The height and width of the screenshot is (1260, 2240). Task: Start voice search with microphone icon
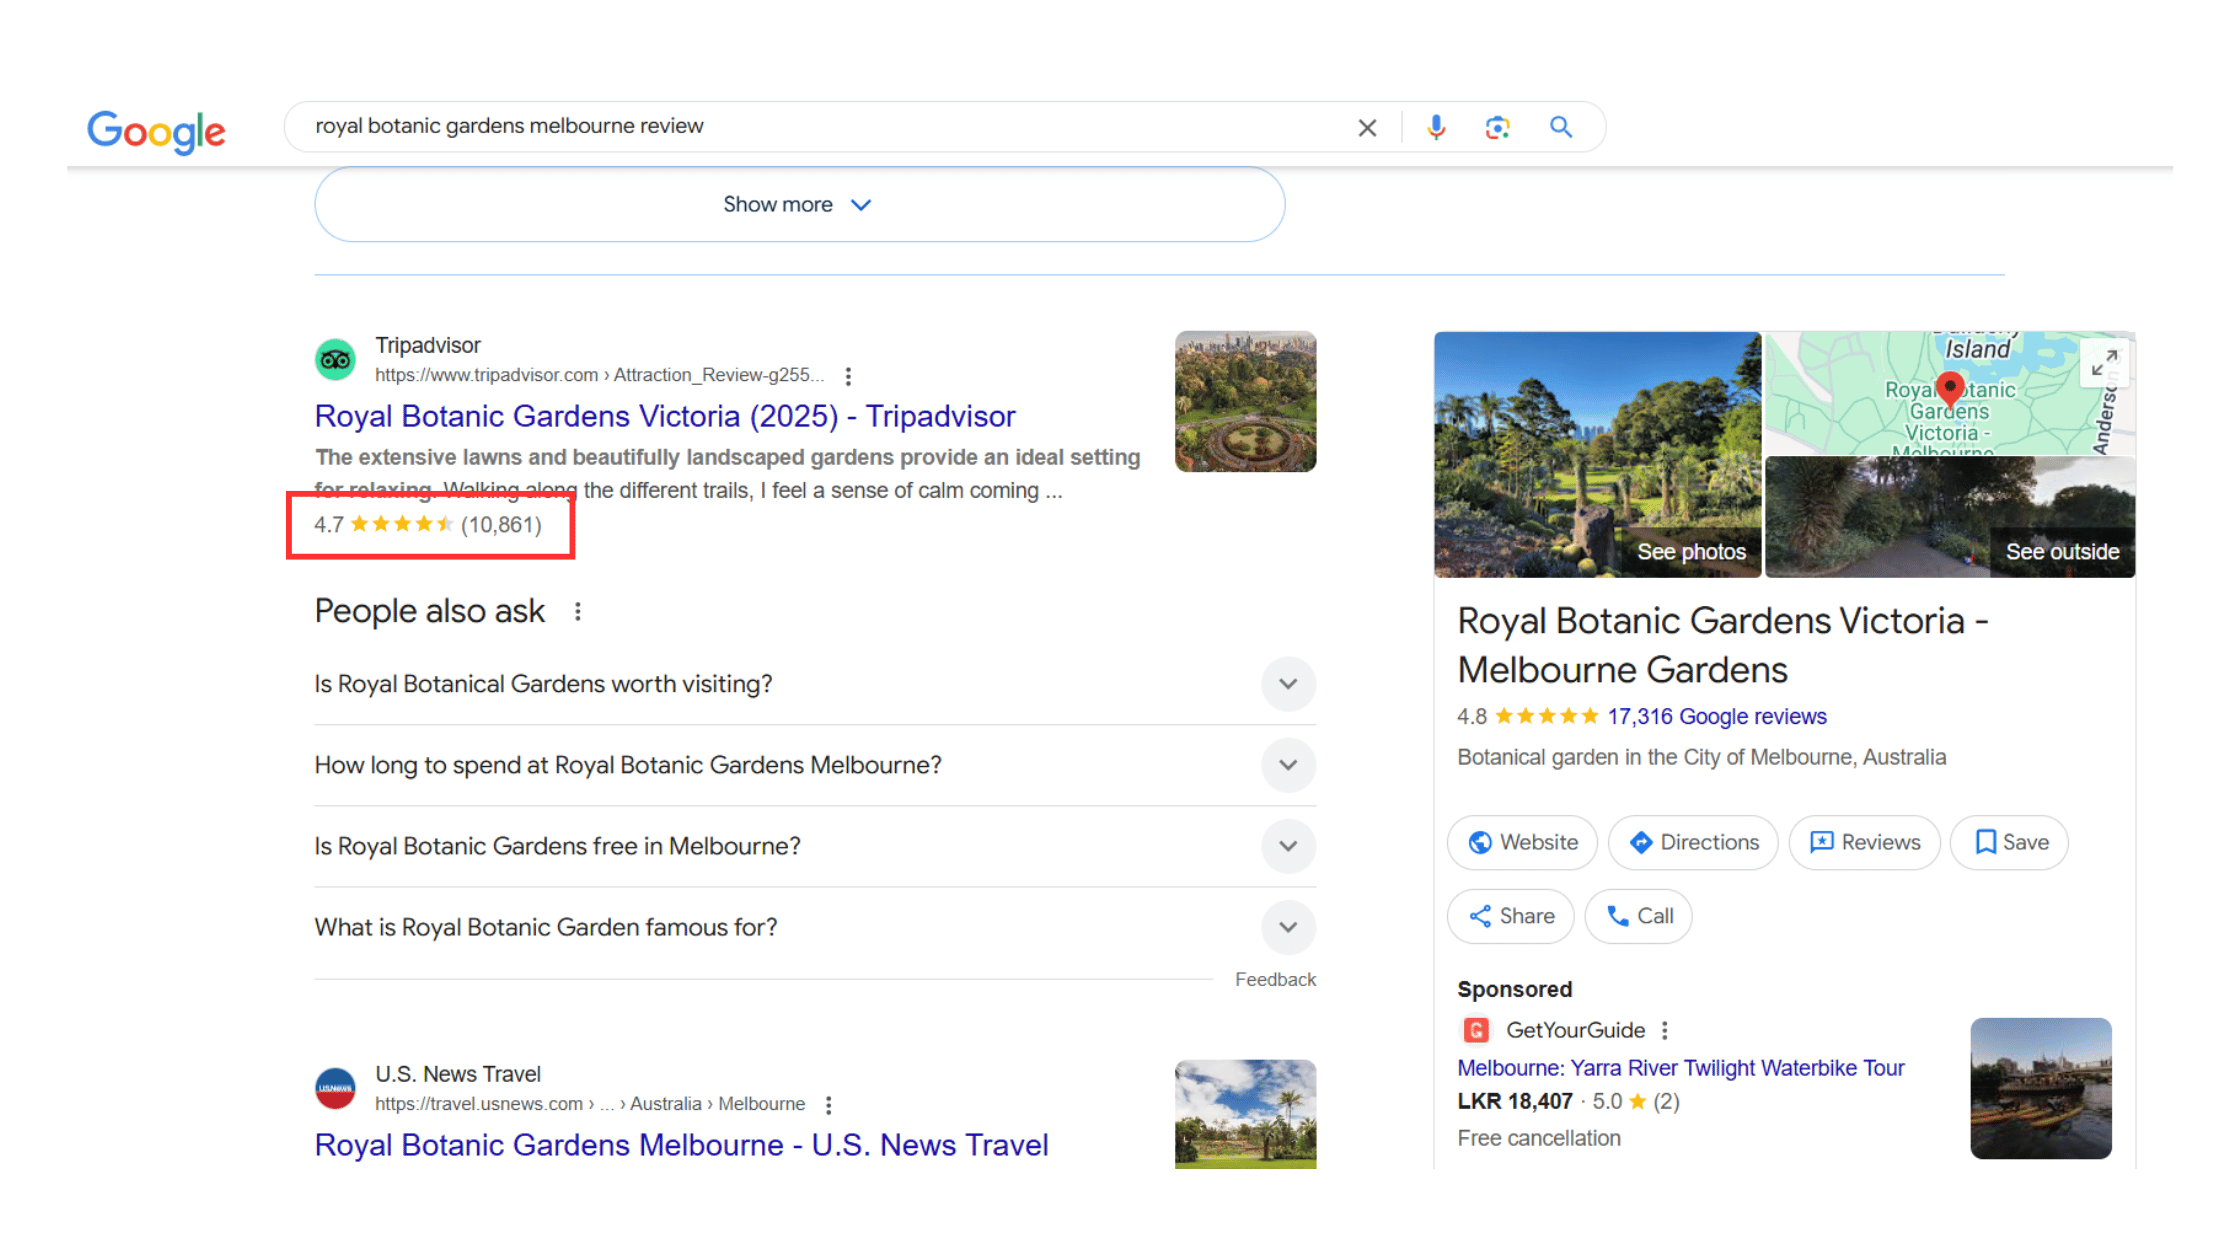coord(1436,127)
